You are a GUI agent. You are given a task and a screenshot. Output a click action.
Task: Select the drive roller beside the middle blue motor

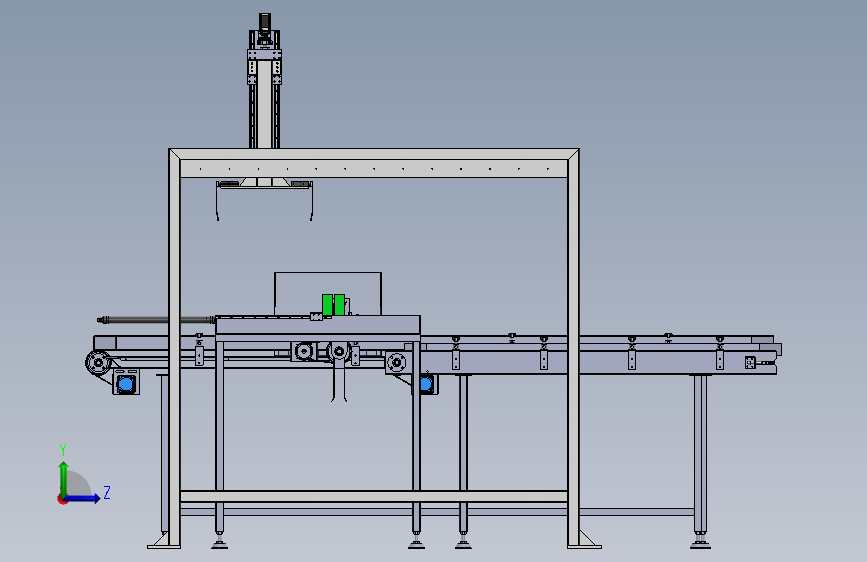tap(396, 363)
